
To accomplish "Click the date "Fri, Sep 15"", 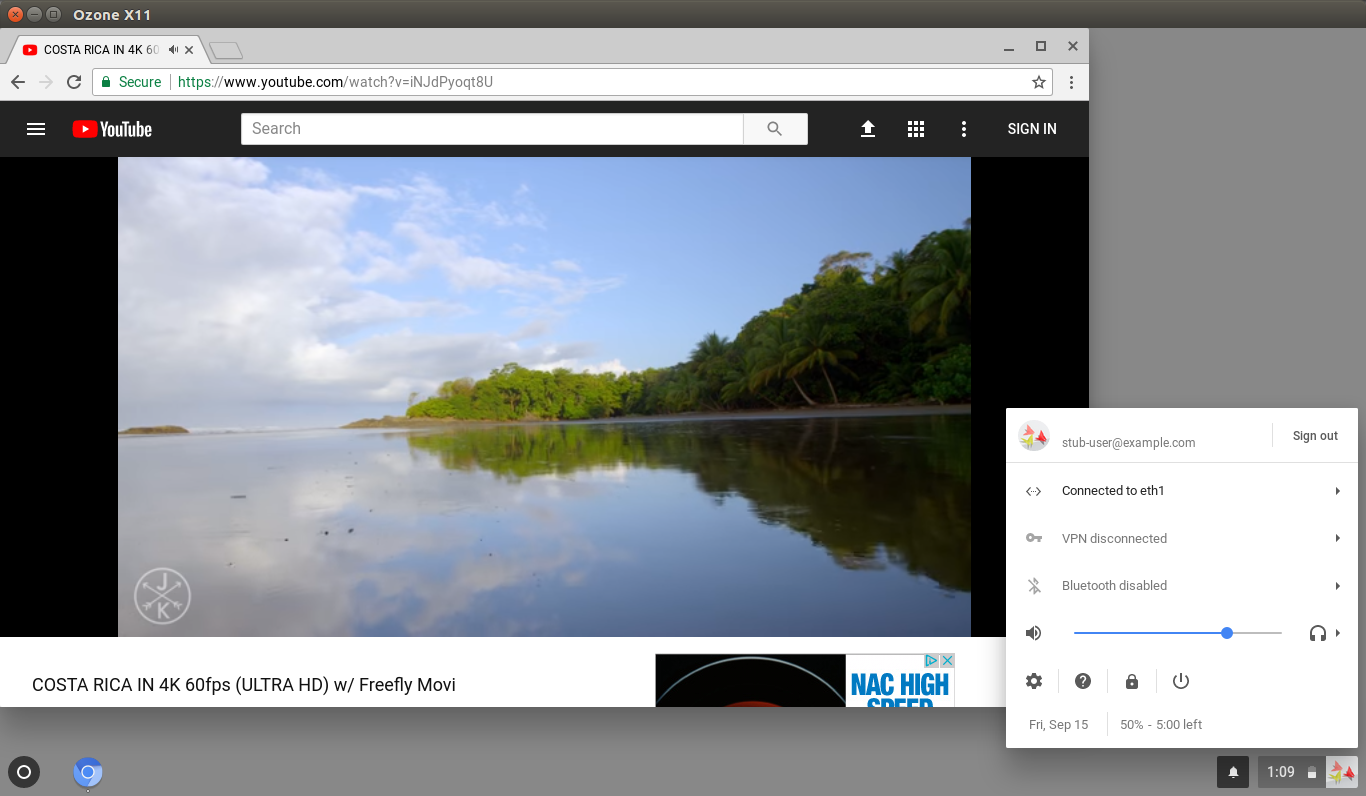I will coord(1058,725).
